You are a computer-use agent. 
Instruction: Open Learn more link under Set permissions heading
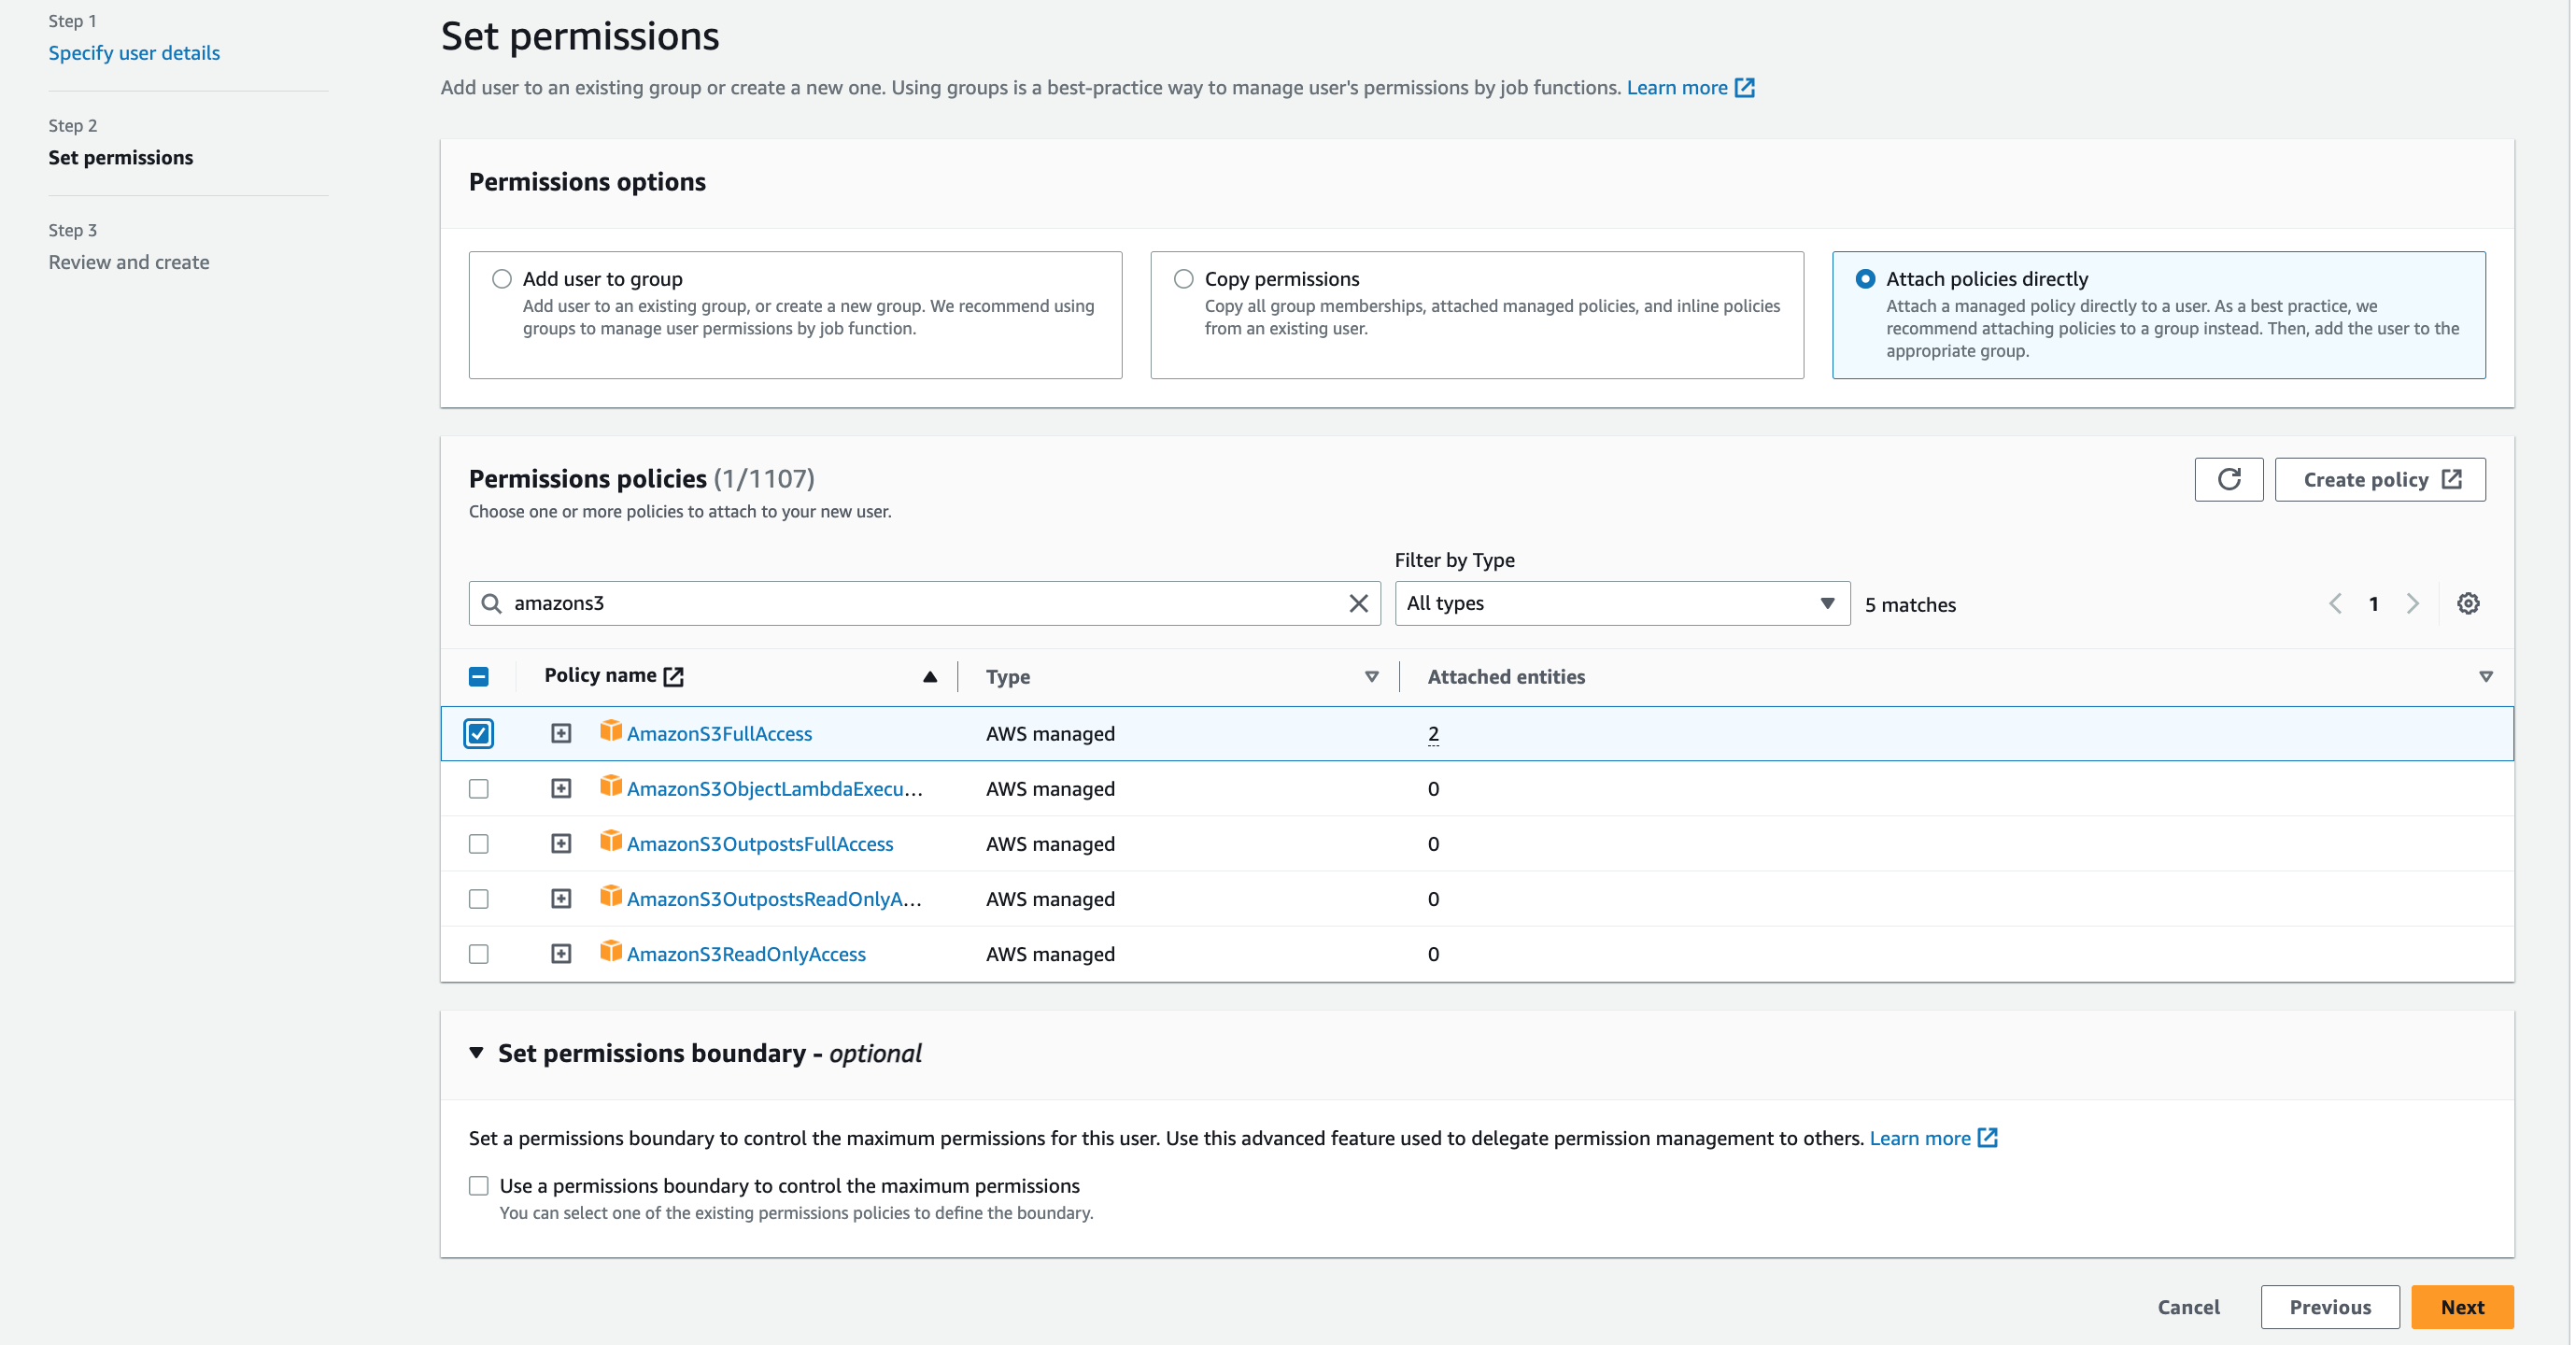[x=1676, y=87]
